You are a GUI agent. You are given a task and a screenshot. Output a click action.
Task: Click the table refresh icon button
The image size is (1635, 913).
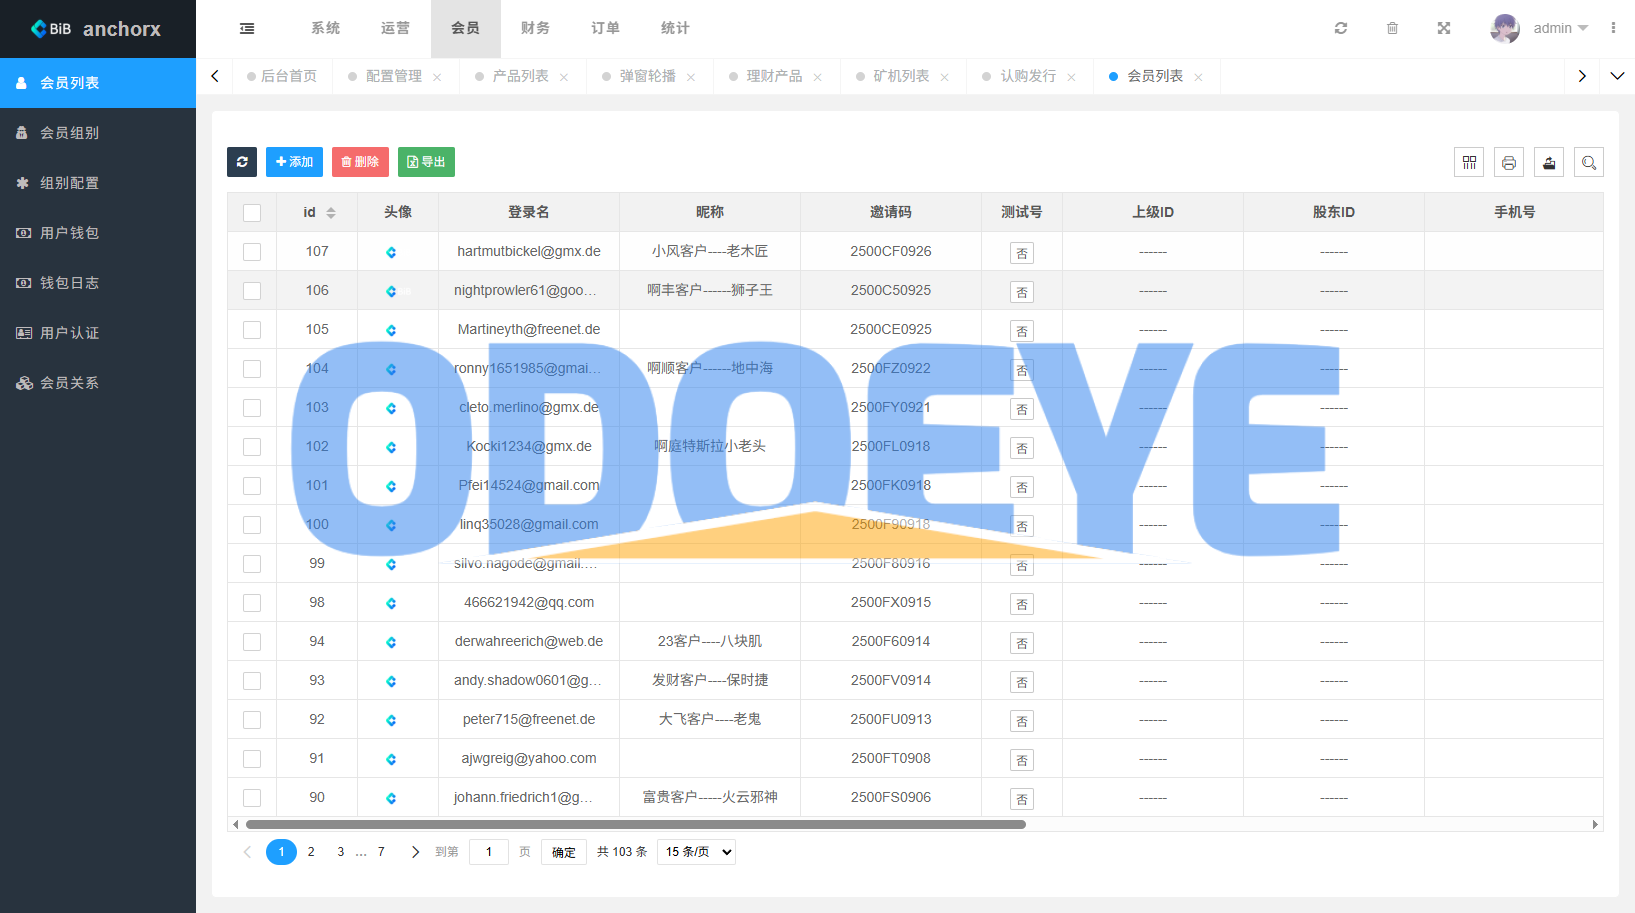click(242, 162)
